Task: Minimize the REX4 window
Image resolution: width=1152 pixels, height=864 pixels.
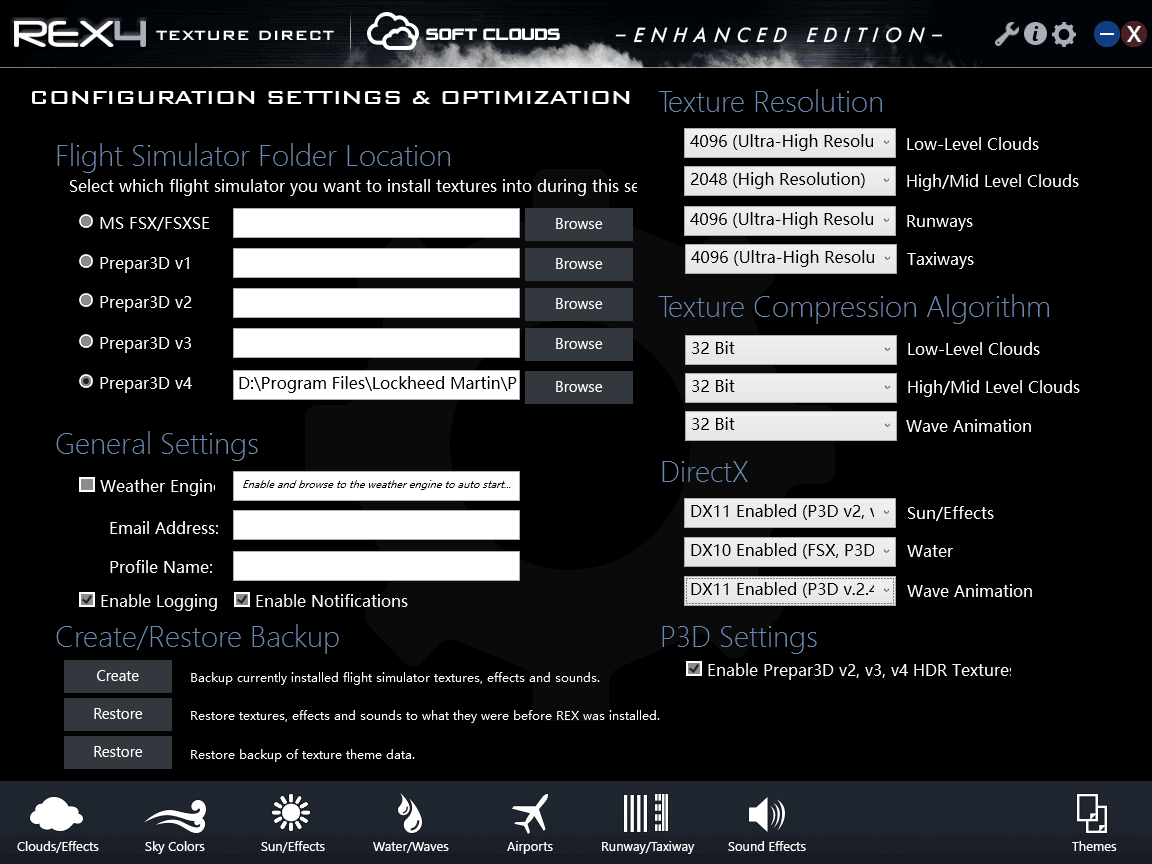Action: [1106, 34]
